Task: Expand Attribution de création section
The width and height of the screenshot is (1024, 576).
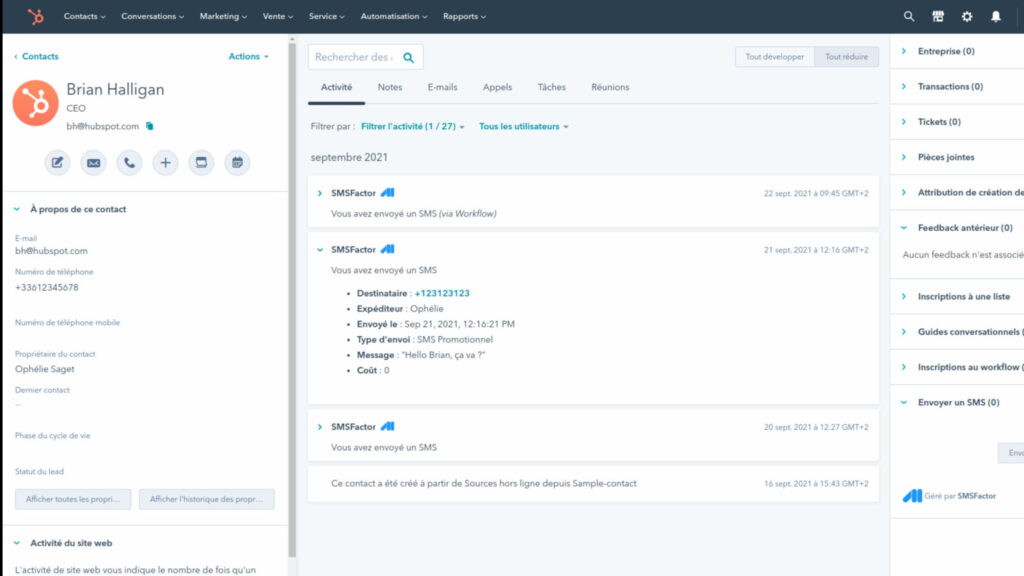Action: [904, 192]
